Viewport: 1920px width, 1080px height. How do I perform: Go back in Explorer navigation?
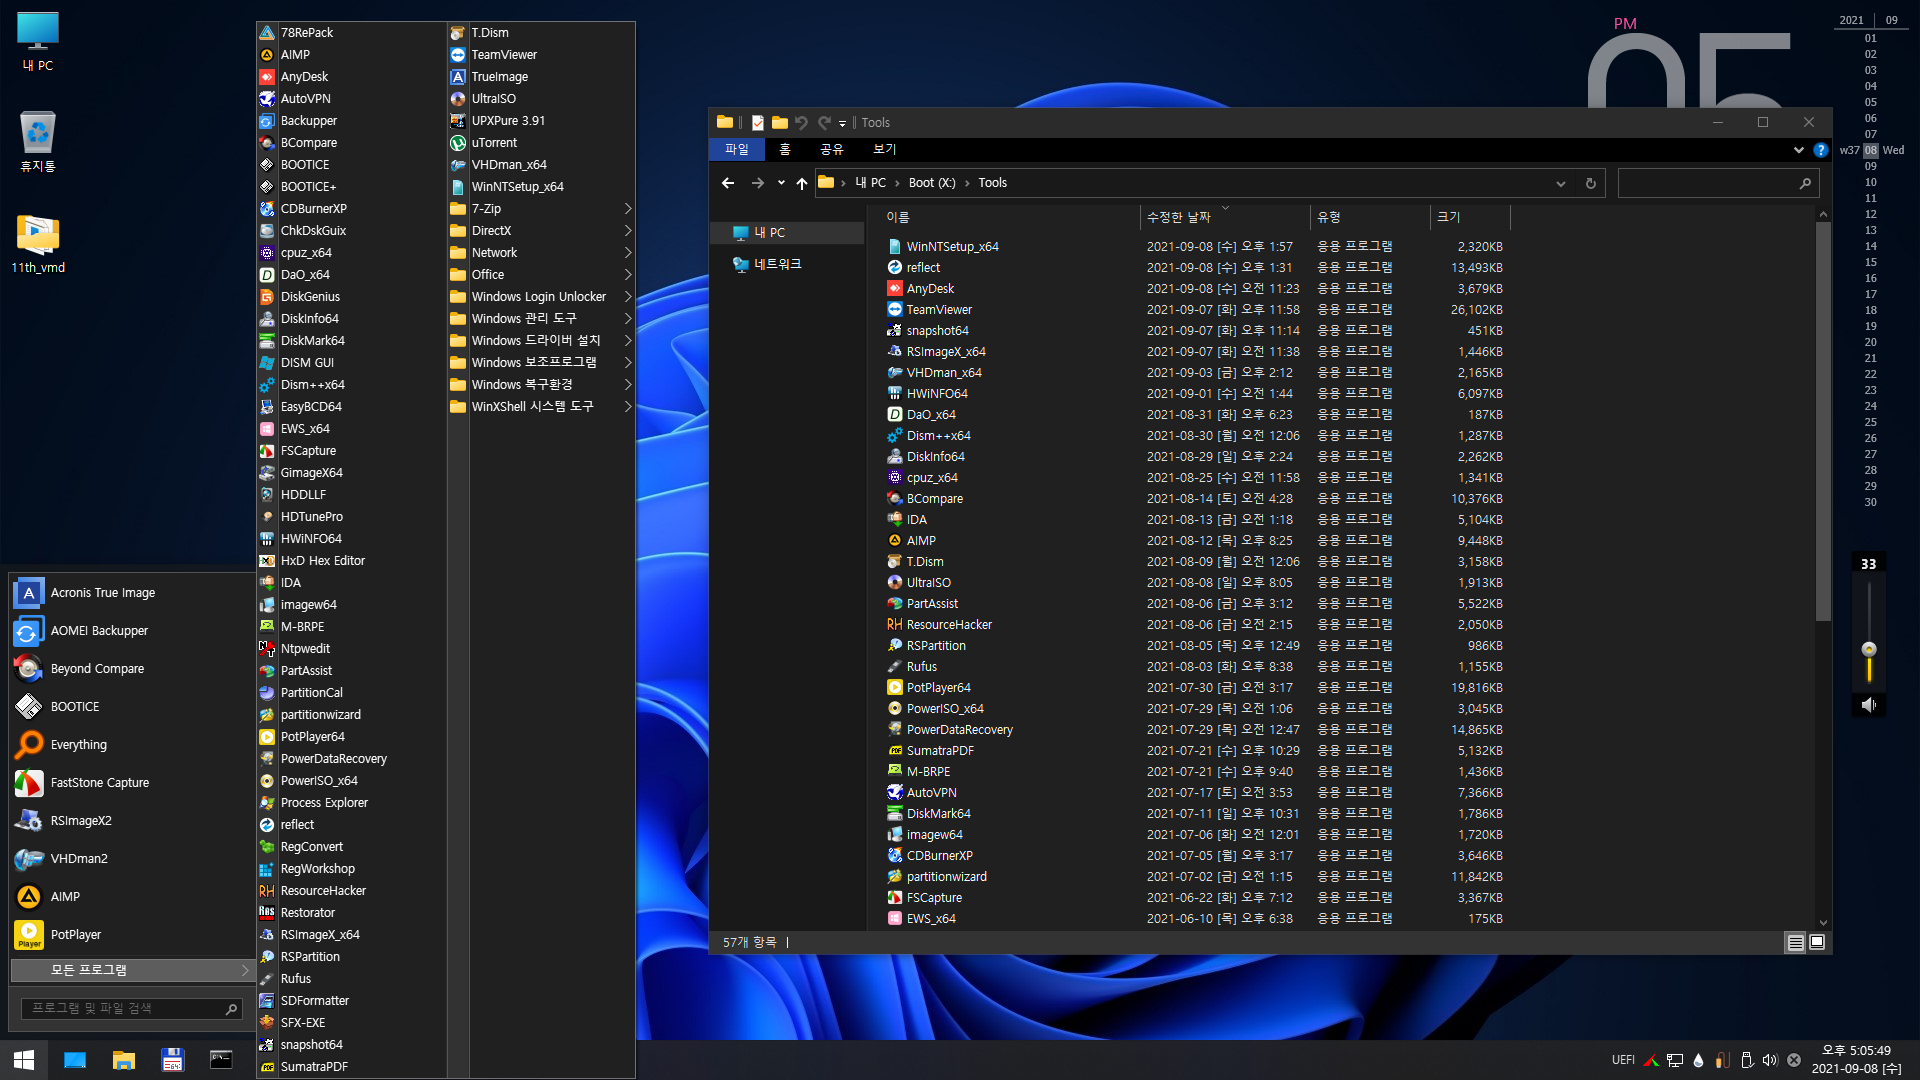click(x=728, y=183)
